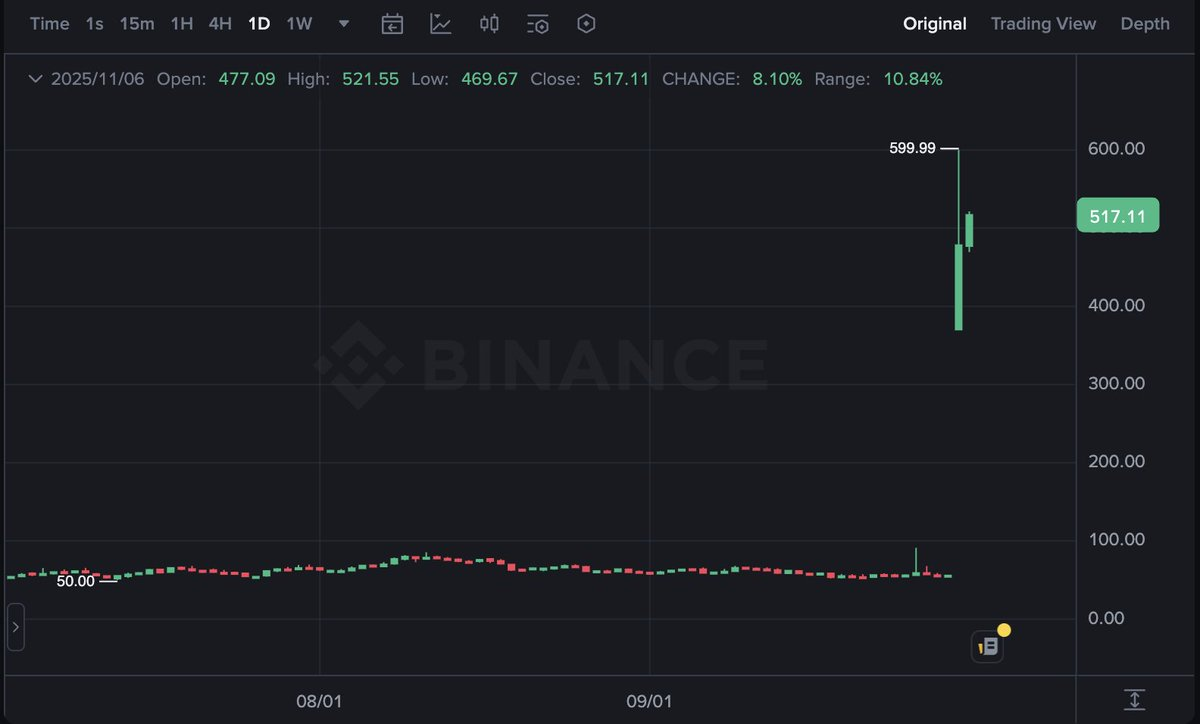The image size is (1200, 724).
Task: Click the 599.99 high price marker
Action: pyautogui.click(x=912, y=148)
